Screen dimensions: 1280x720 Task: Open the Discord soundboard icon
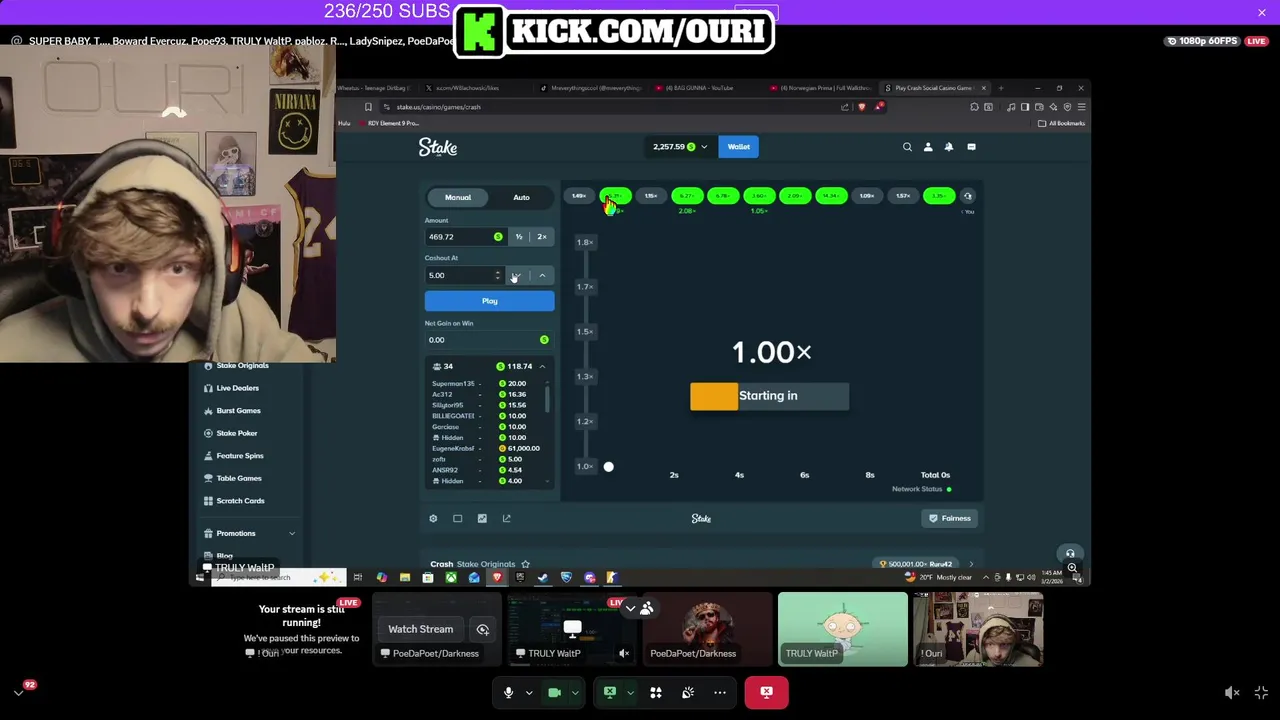tap(688, 692)
